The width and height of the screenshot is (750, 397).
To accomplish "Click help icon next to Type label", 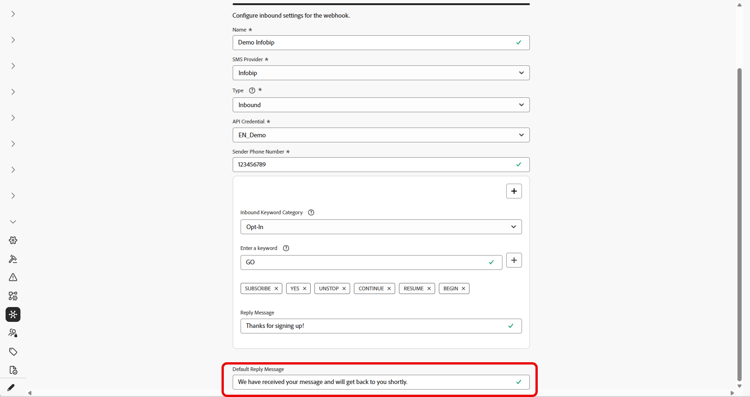I will 252,90.
